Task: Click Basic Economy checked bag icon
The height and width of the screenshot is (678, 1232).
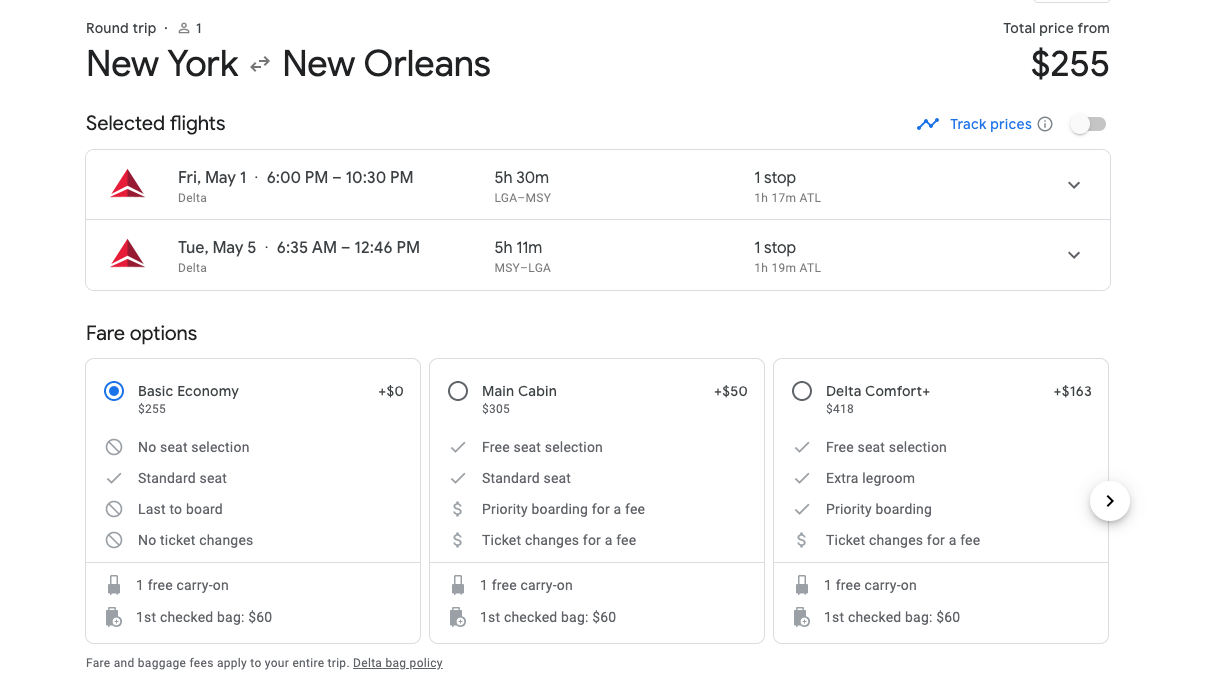Action: click(114, 617)
